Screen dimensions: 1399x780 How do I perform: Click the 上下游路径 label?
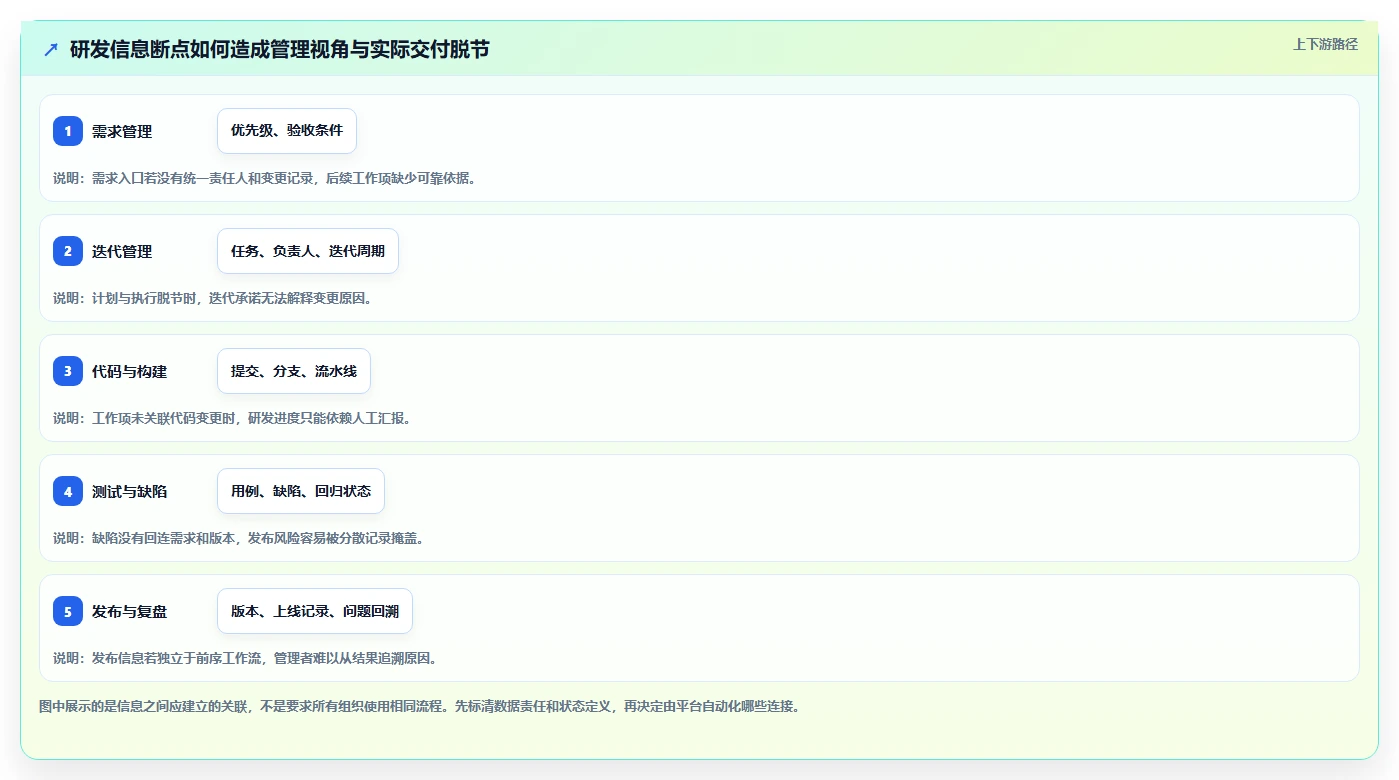click(1325, 44)
